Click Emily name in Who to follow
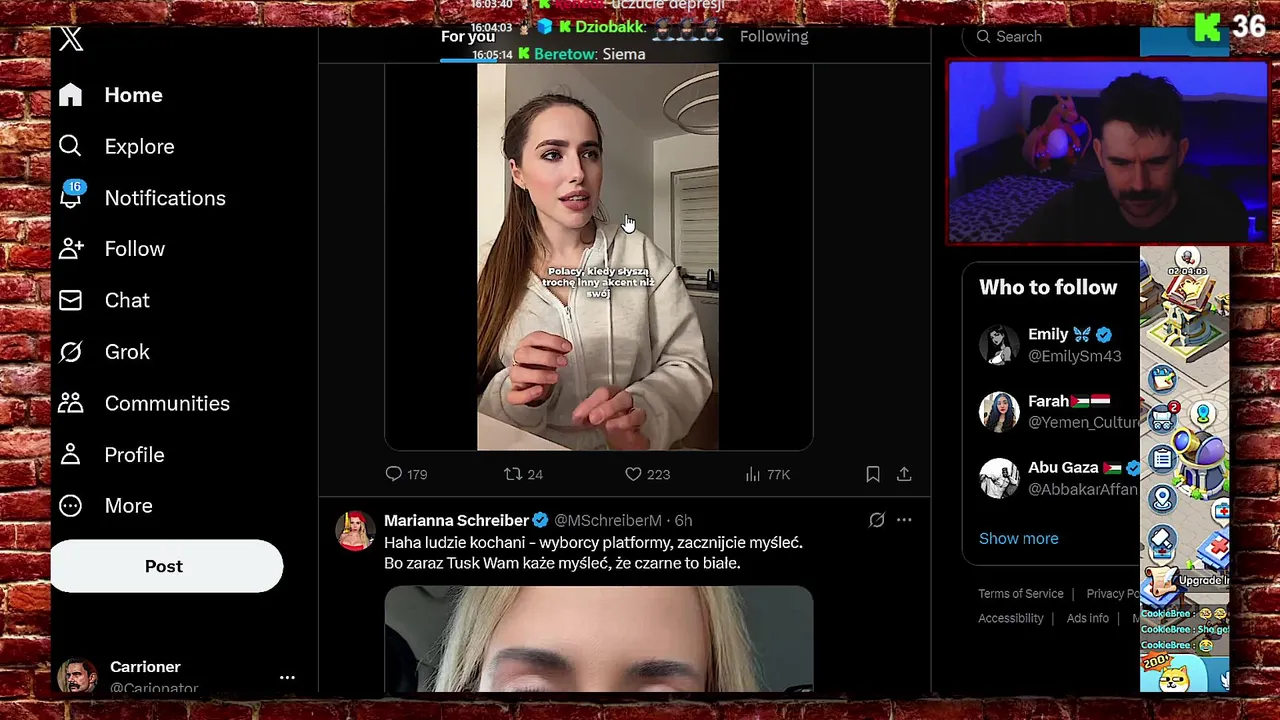The height and width of the screenshot is (720, 1280). click(1048, 334)
